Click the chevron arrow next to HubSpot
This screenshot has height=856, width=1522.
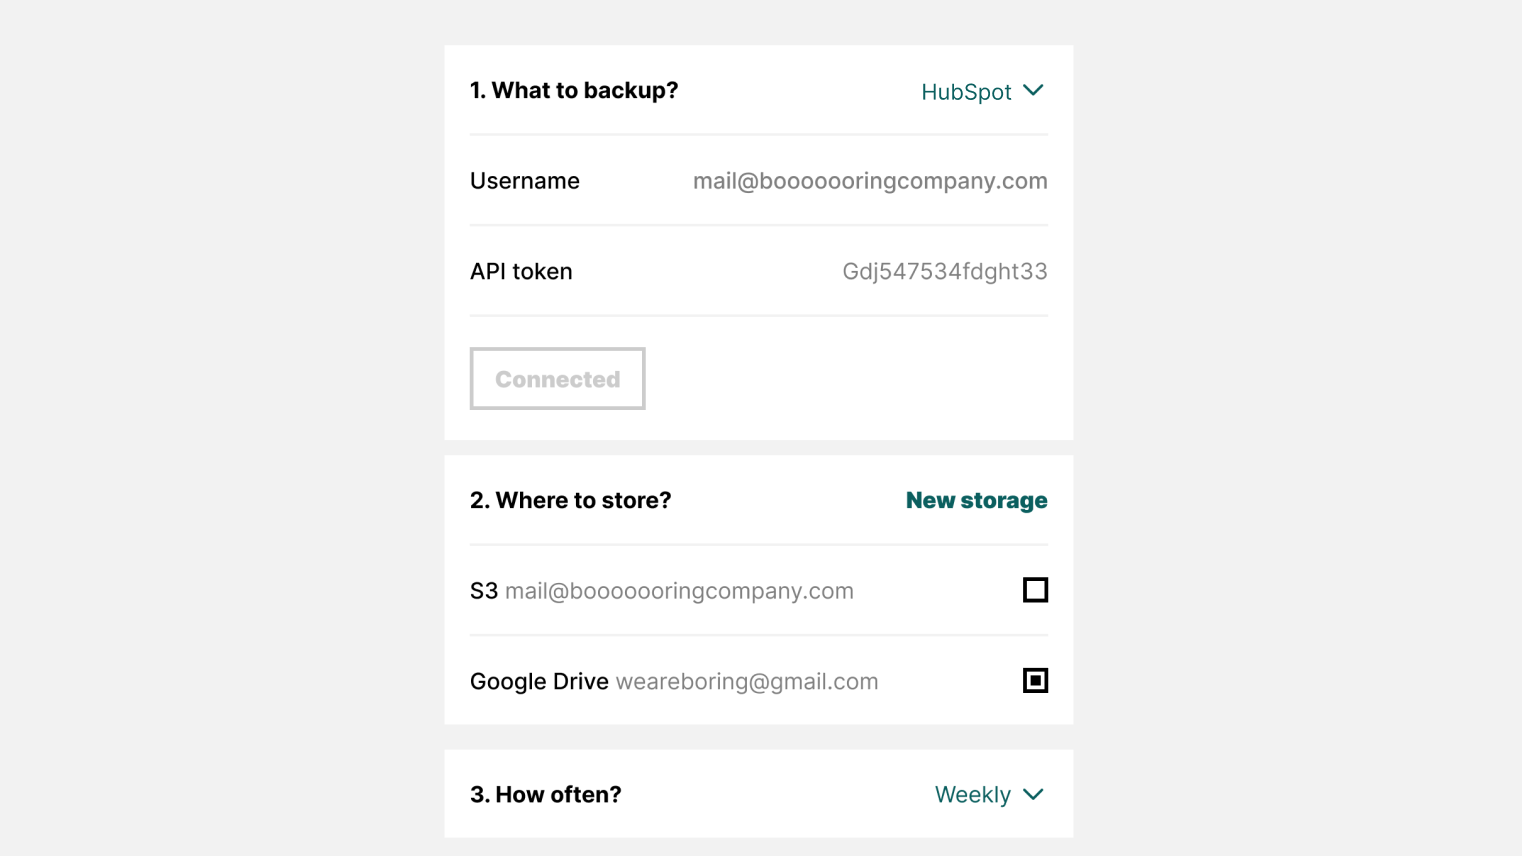tap(1034, 91)
